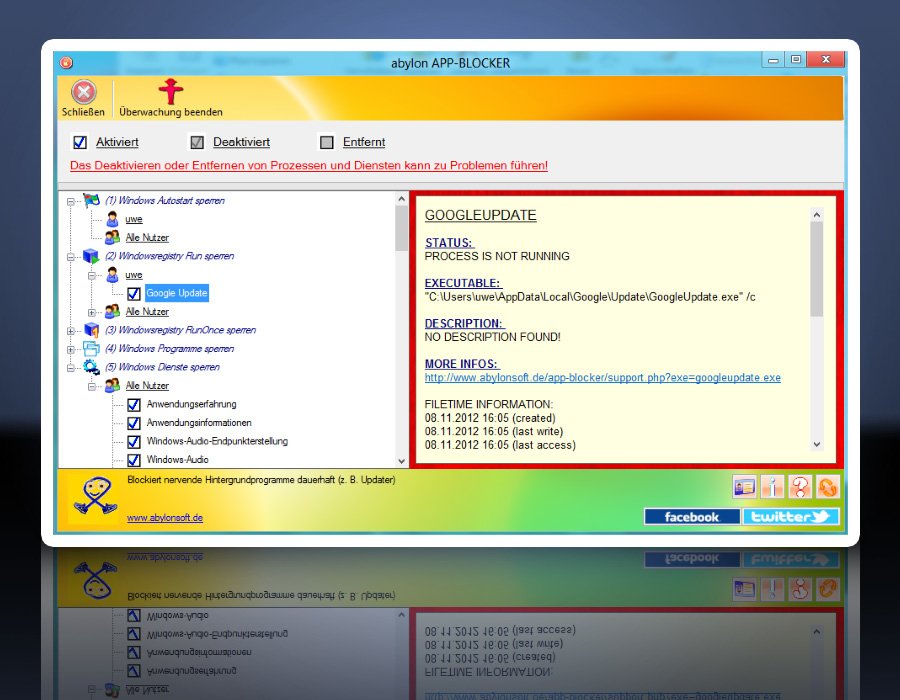Screen dimensions: 900x700
Task: Click group icon beside Alle Nutzer under Dienste
Action: [112, 386]
